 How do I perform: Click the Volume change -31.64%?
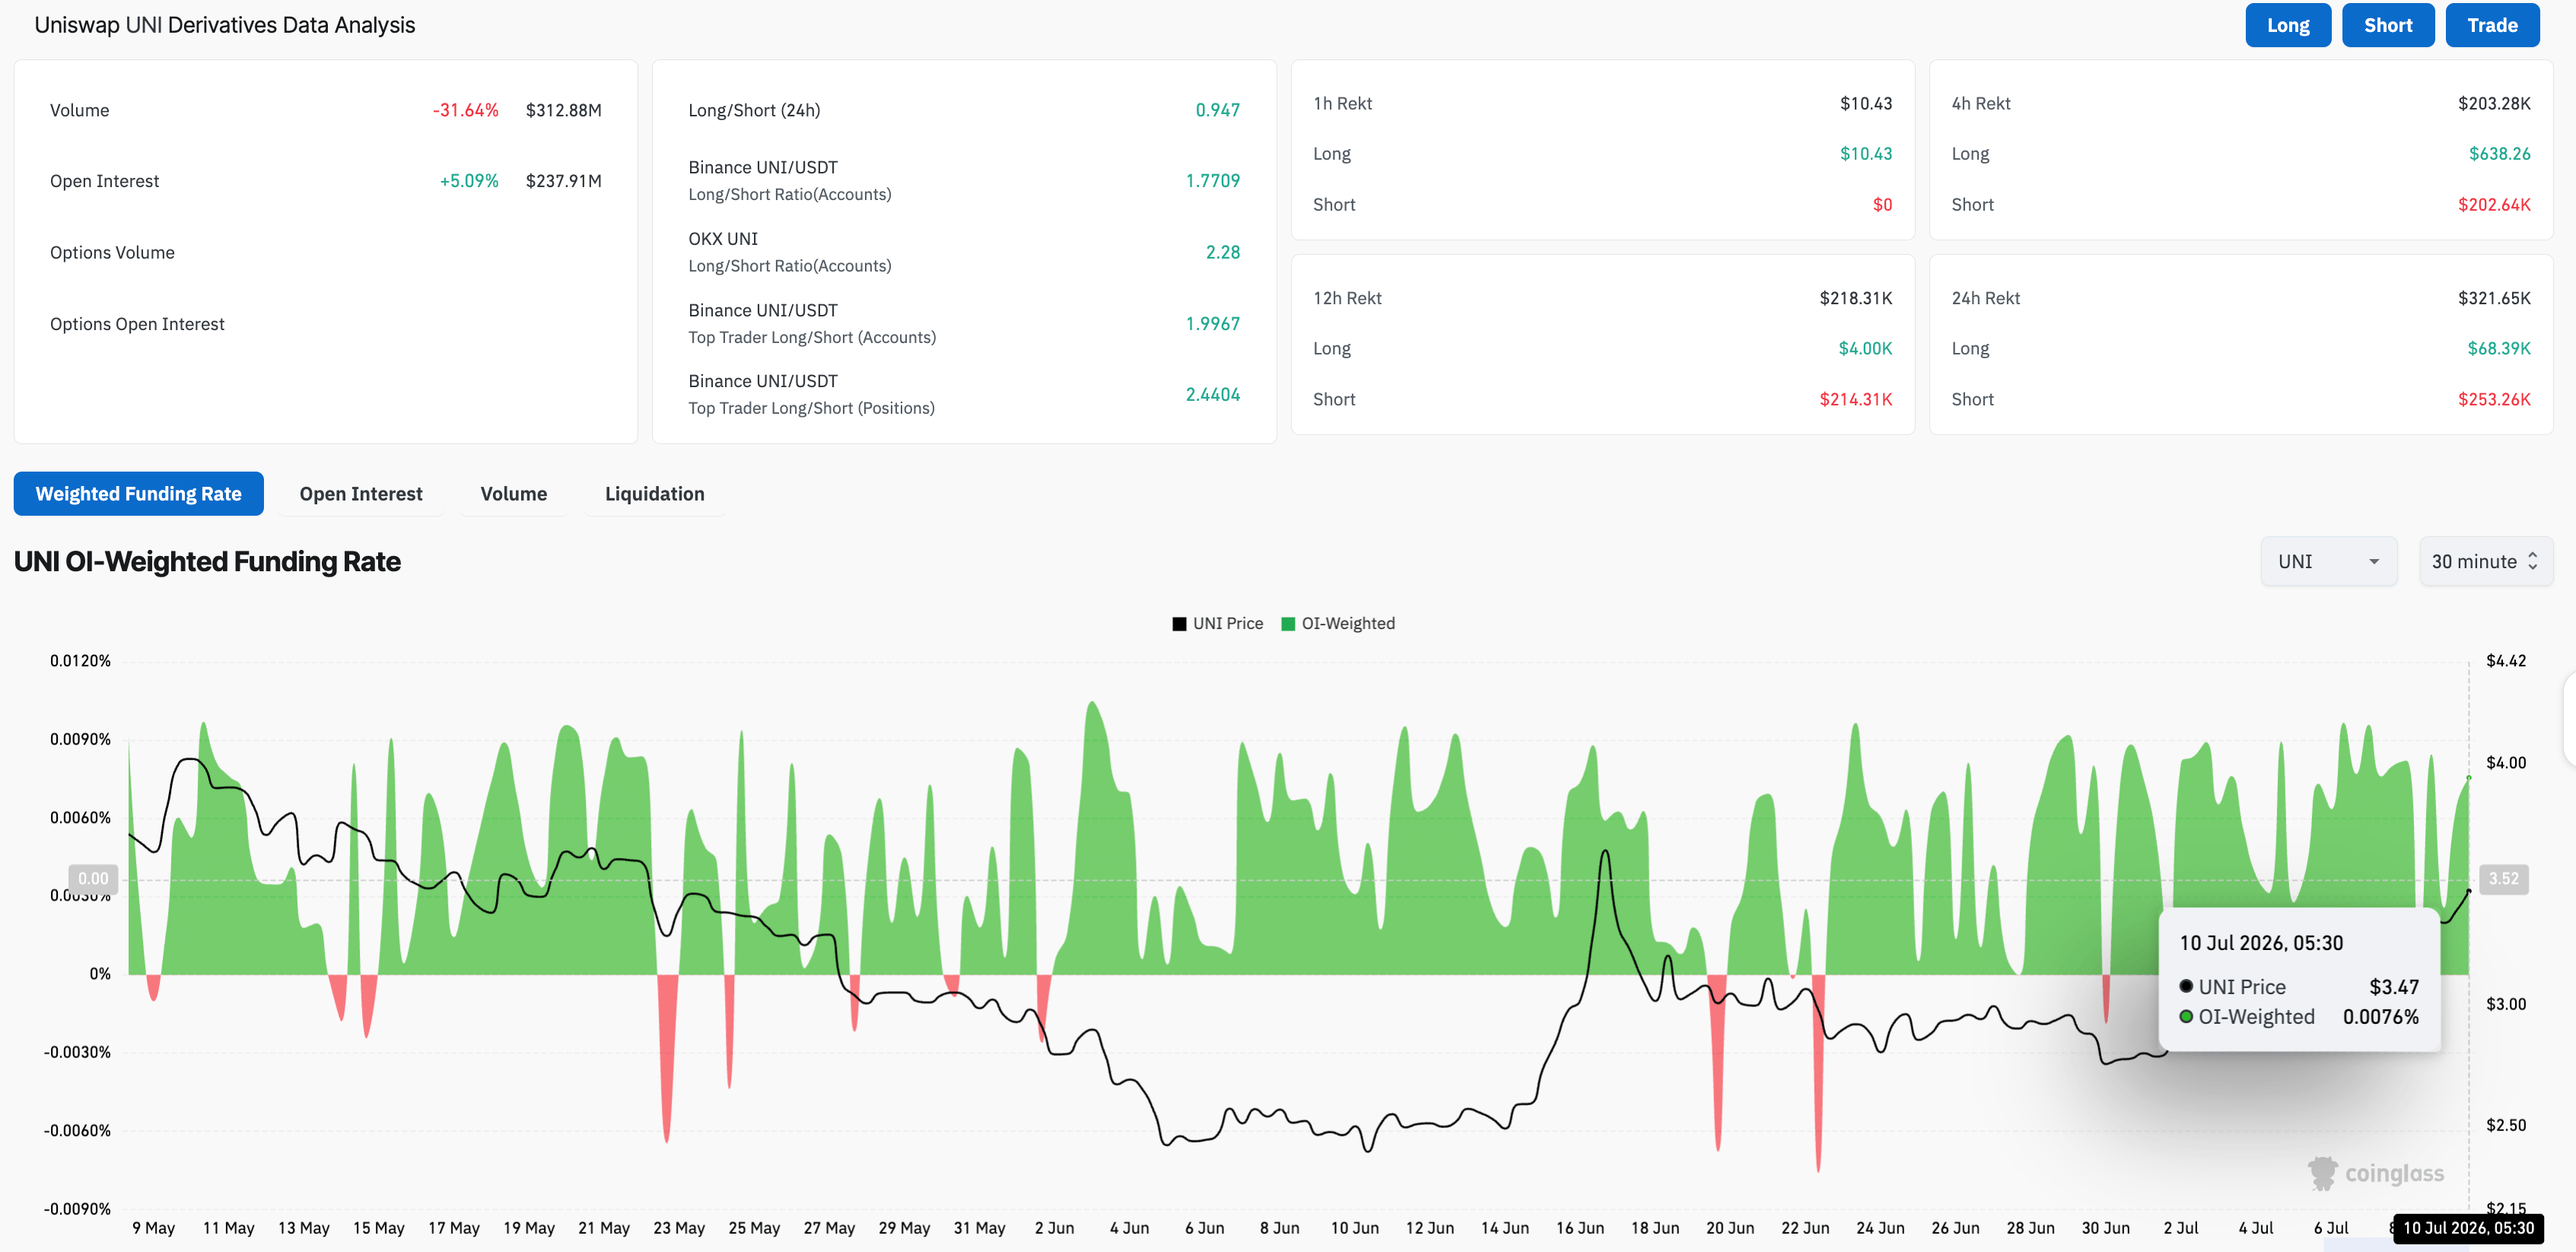tap(465, 110)
